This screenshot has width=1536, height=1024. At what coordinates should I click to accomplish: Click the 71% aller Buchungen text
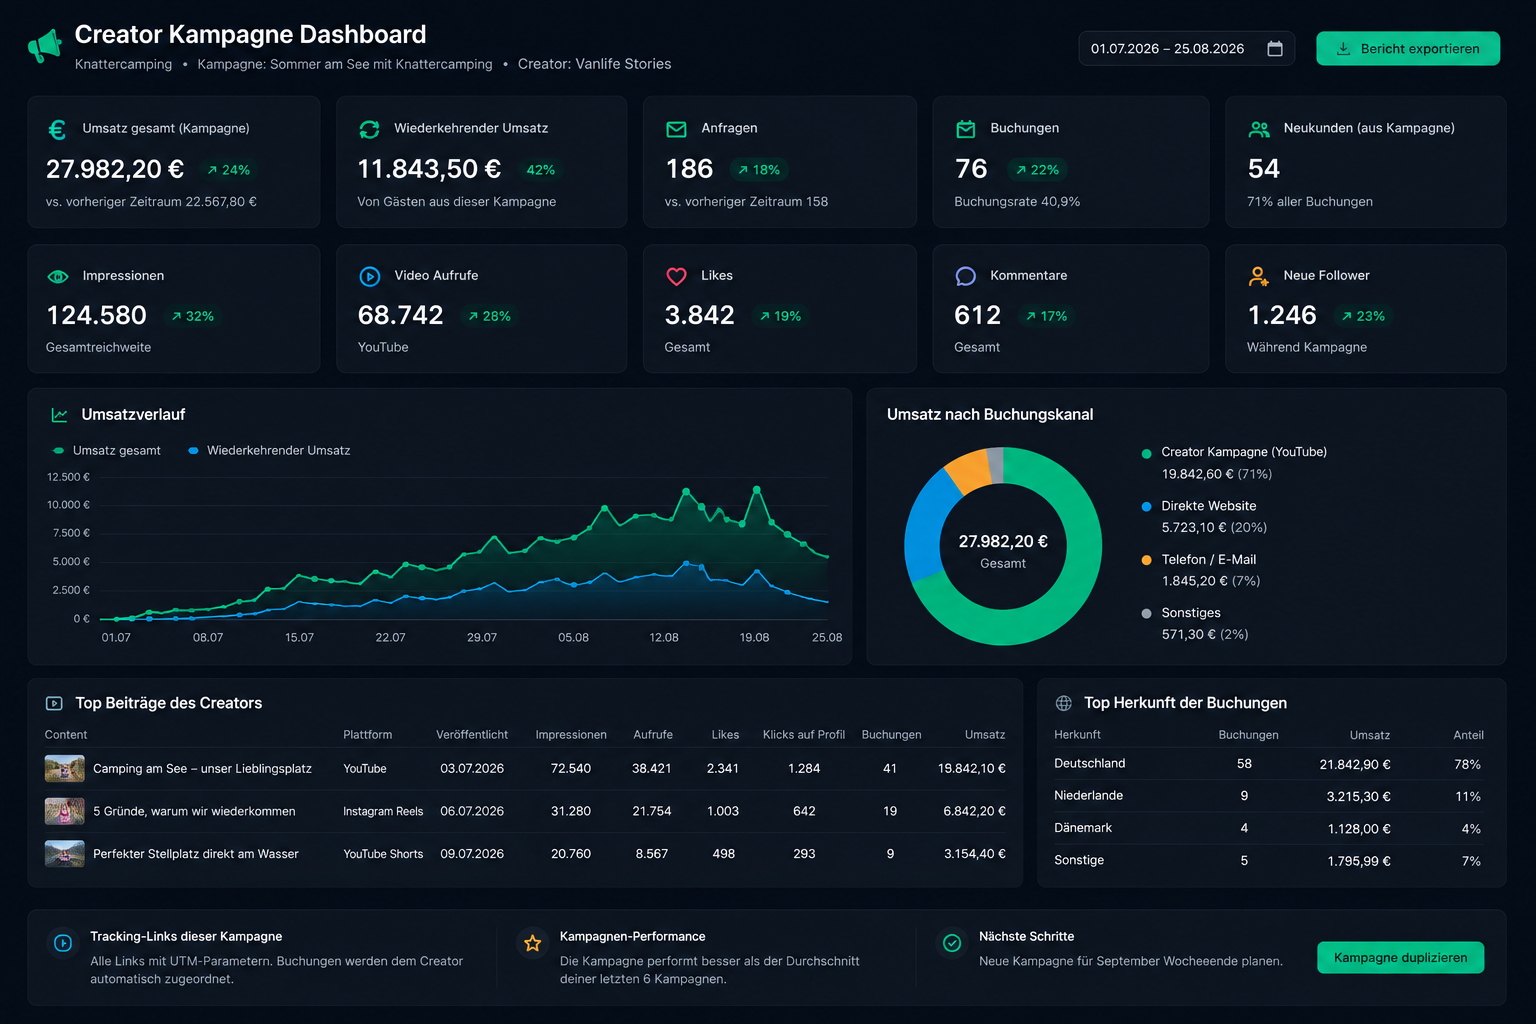click(x=1310, y=202)
